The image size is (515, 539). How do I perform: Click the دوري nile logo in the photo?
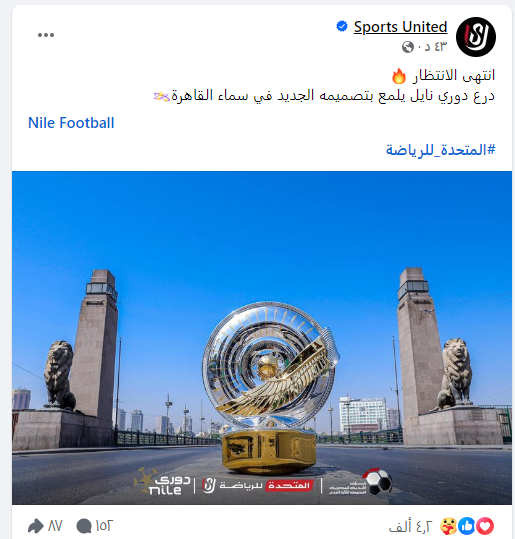coord(163,482)
